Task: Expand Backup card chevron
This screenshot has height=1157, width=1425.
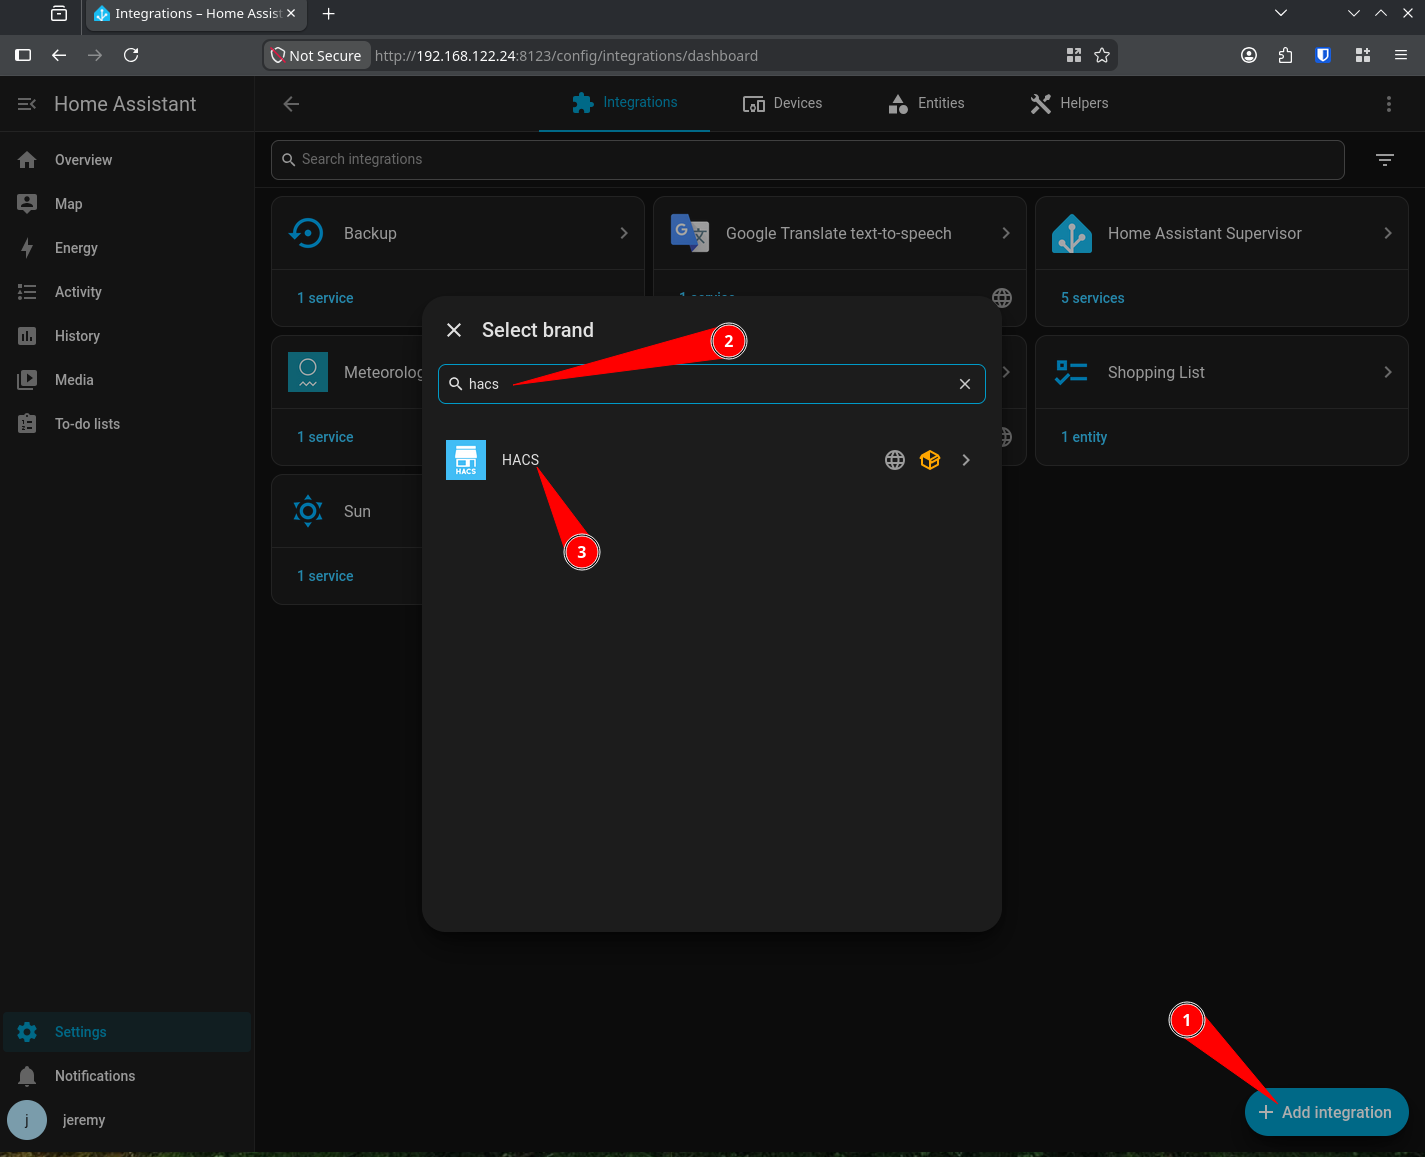Action: tap(624, 233)
